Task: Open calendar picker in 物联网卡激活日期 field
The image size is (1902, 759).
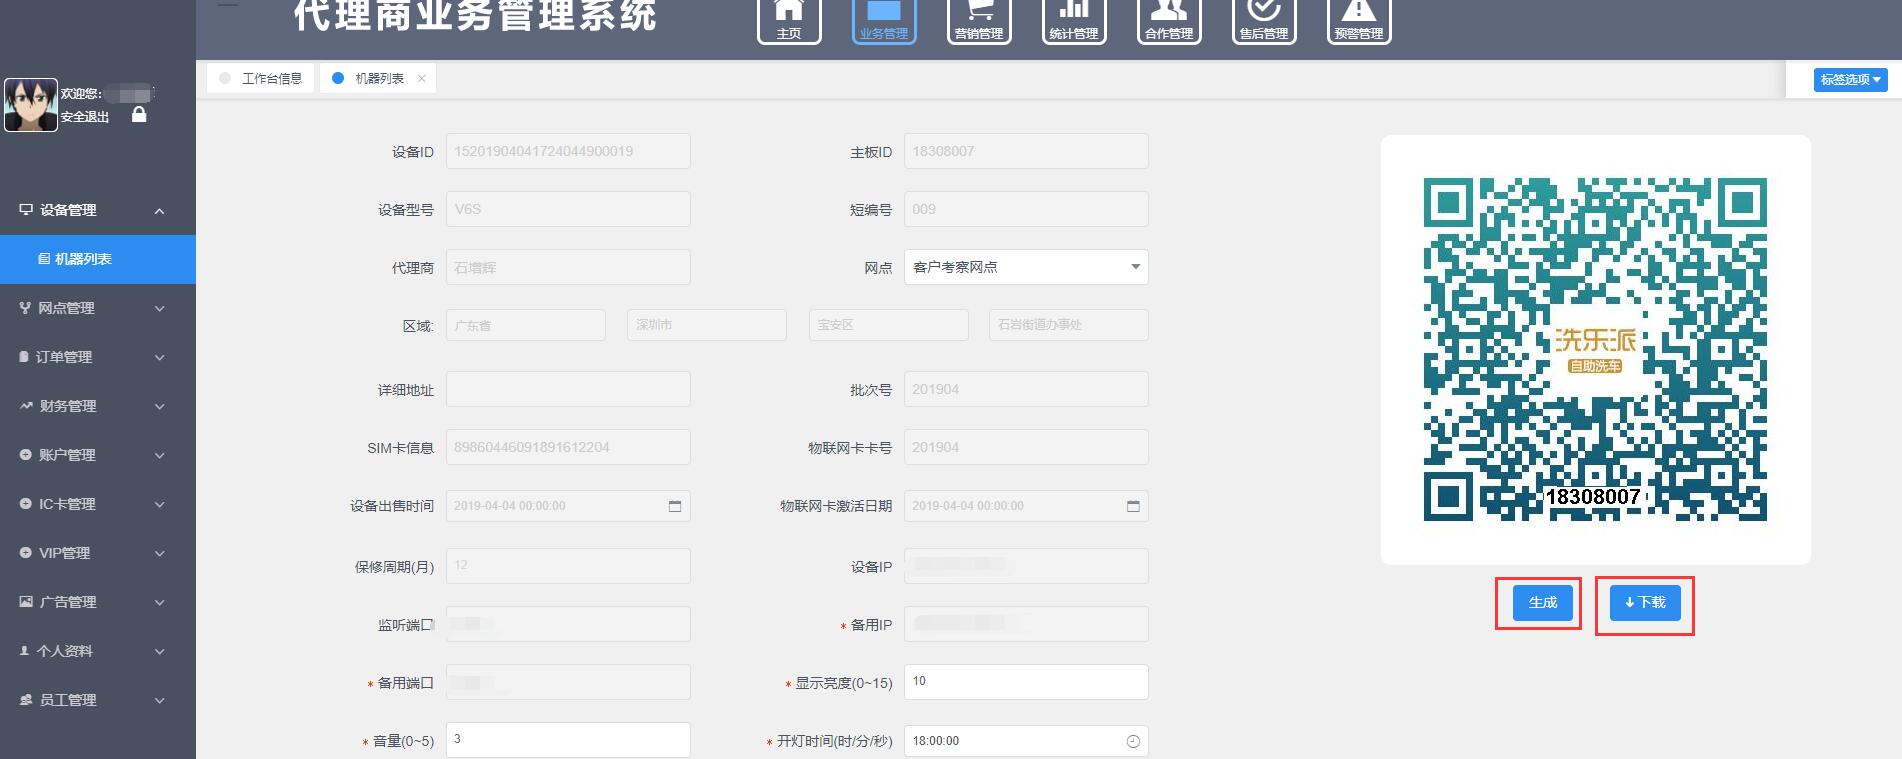Action: pos(1133,506)
